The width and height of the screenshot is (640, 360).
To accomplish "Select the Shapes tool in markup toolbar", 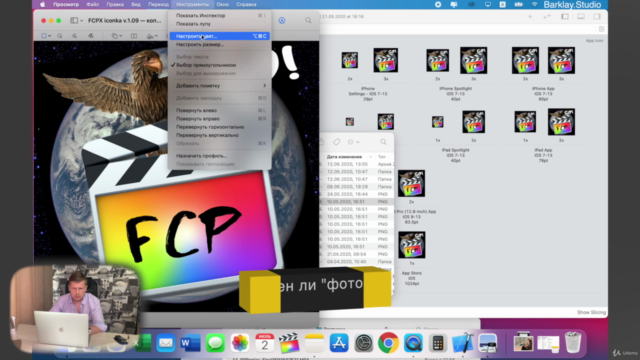I will click(115, 36).
